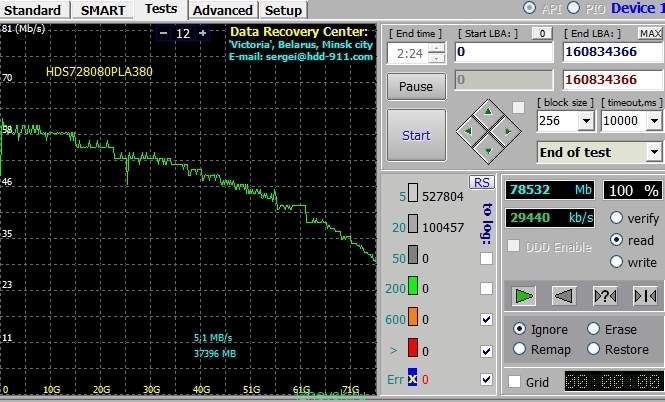Click the Start LBA input field
The height and width of the screenshot is (402, 665).
pyautogui.click(x=503, y=51)
